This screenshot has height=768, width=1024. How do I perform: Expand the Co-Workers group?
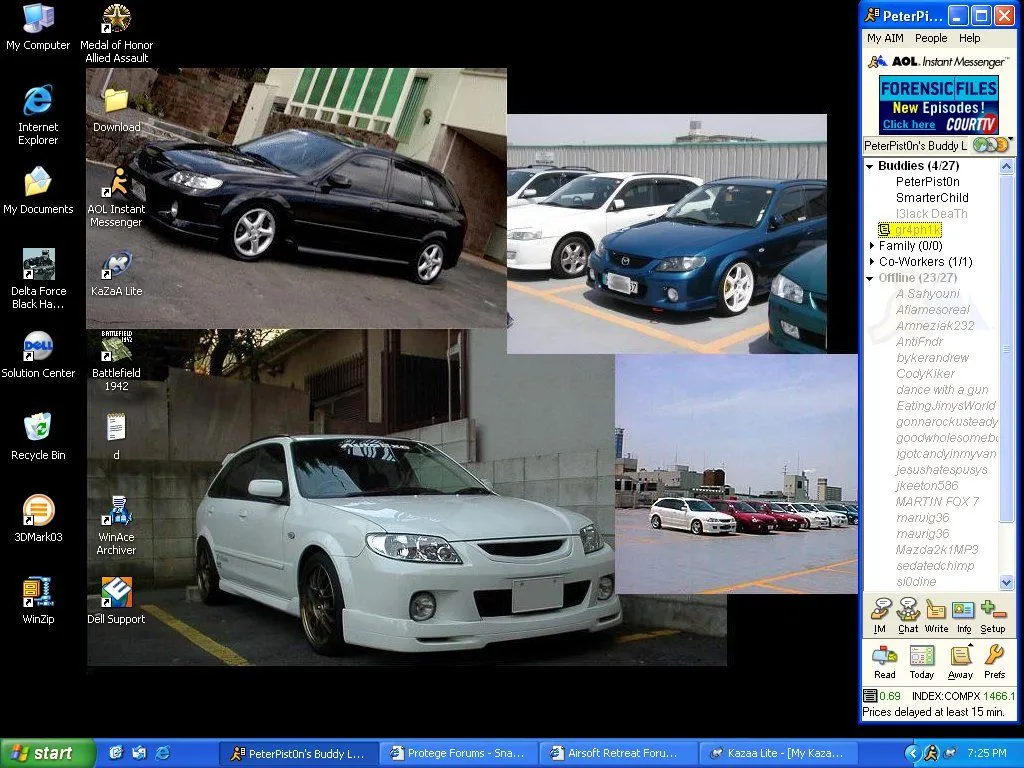872,262
